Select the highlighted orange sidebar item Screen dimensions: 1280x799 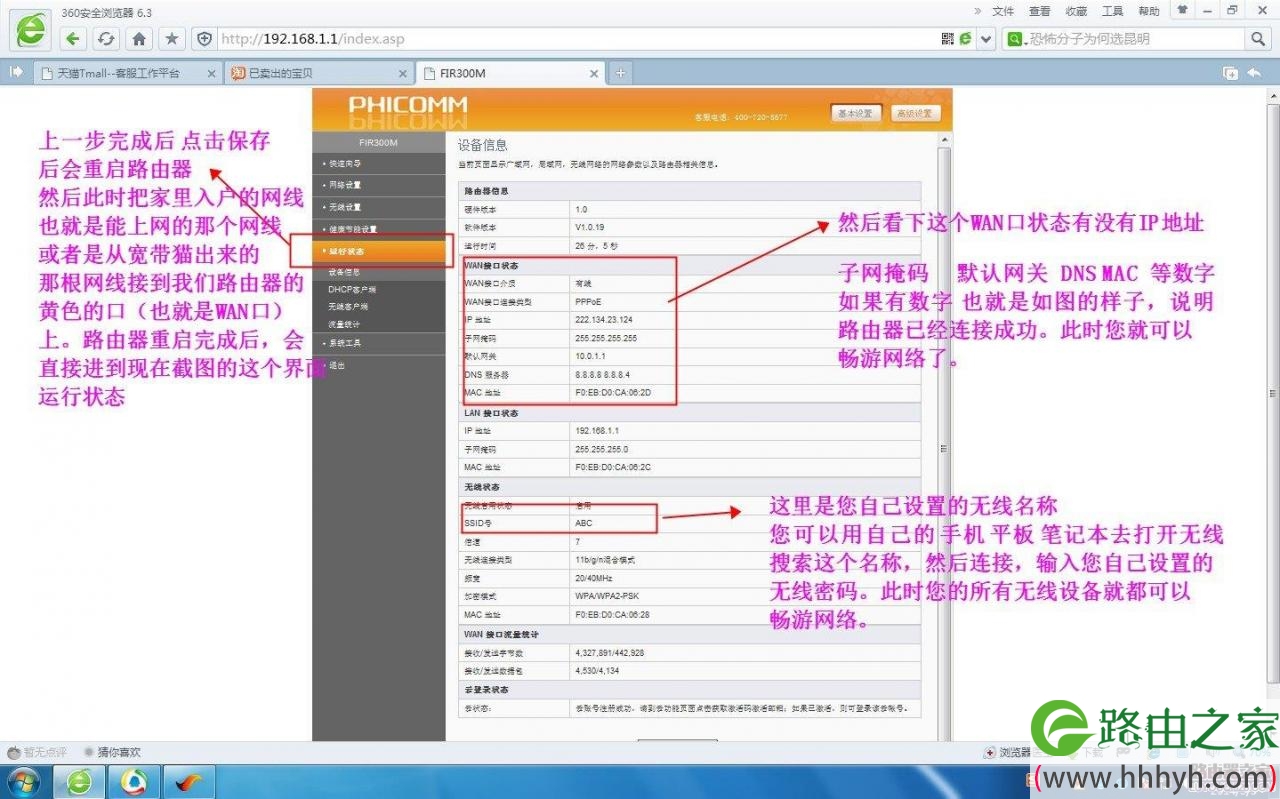[x=378, y=251]
